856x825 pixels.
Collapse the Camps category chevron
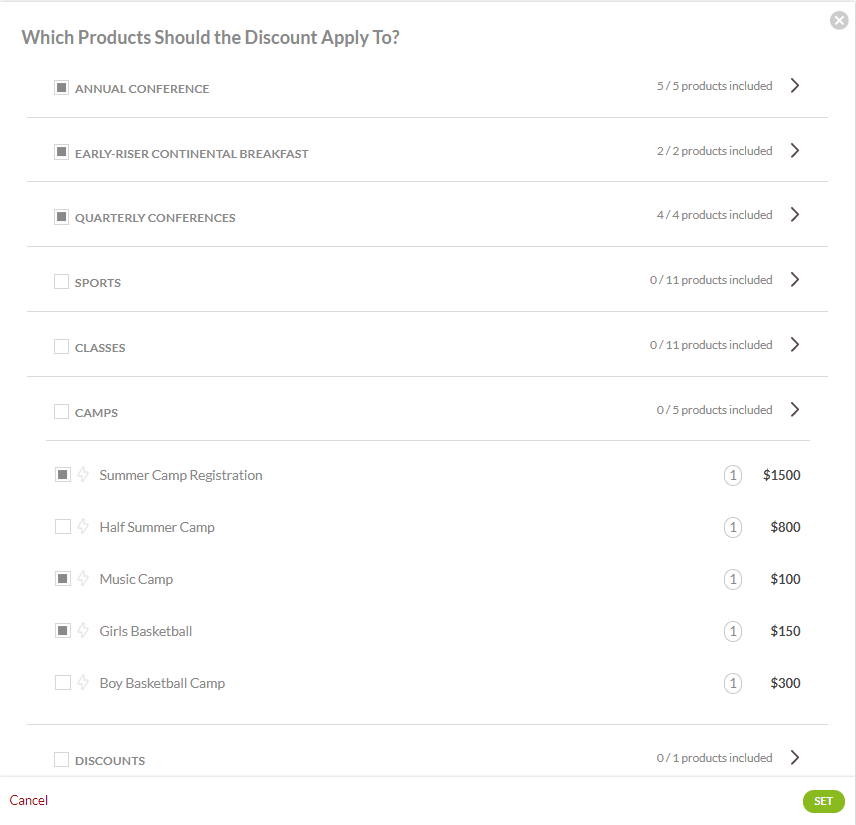point(795,409)
